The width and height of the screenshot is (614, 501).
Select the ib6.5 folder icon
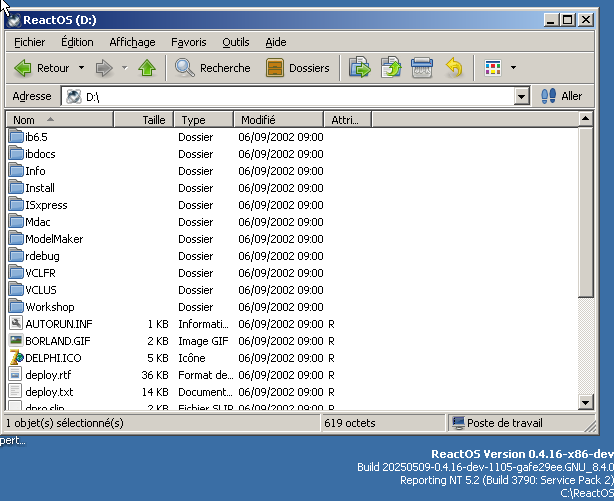click(x=16, y=137)
